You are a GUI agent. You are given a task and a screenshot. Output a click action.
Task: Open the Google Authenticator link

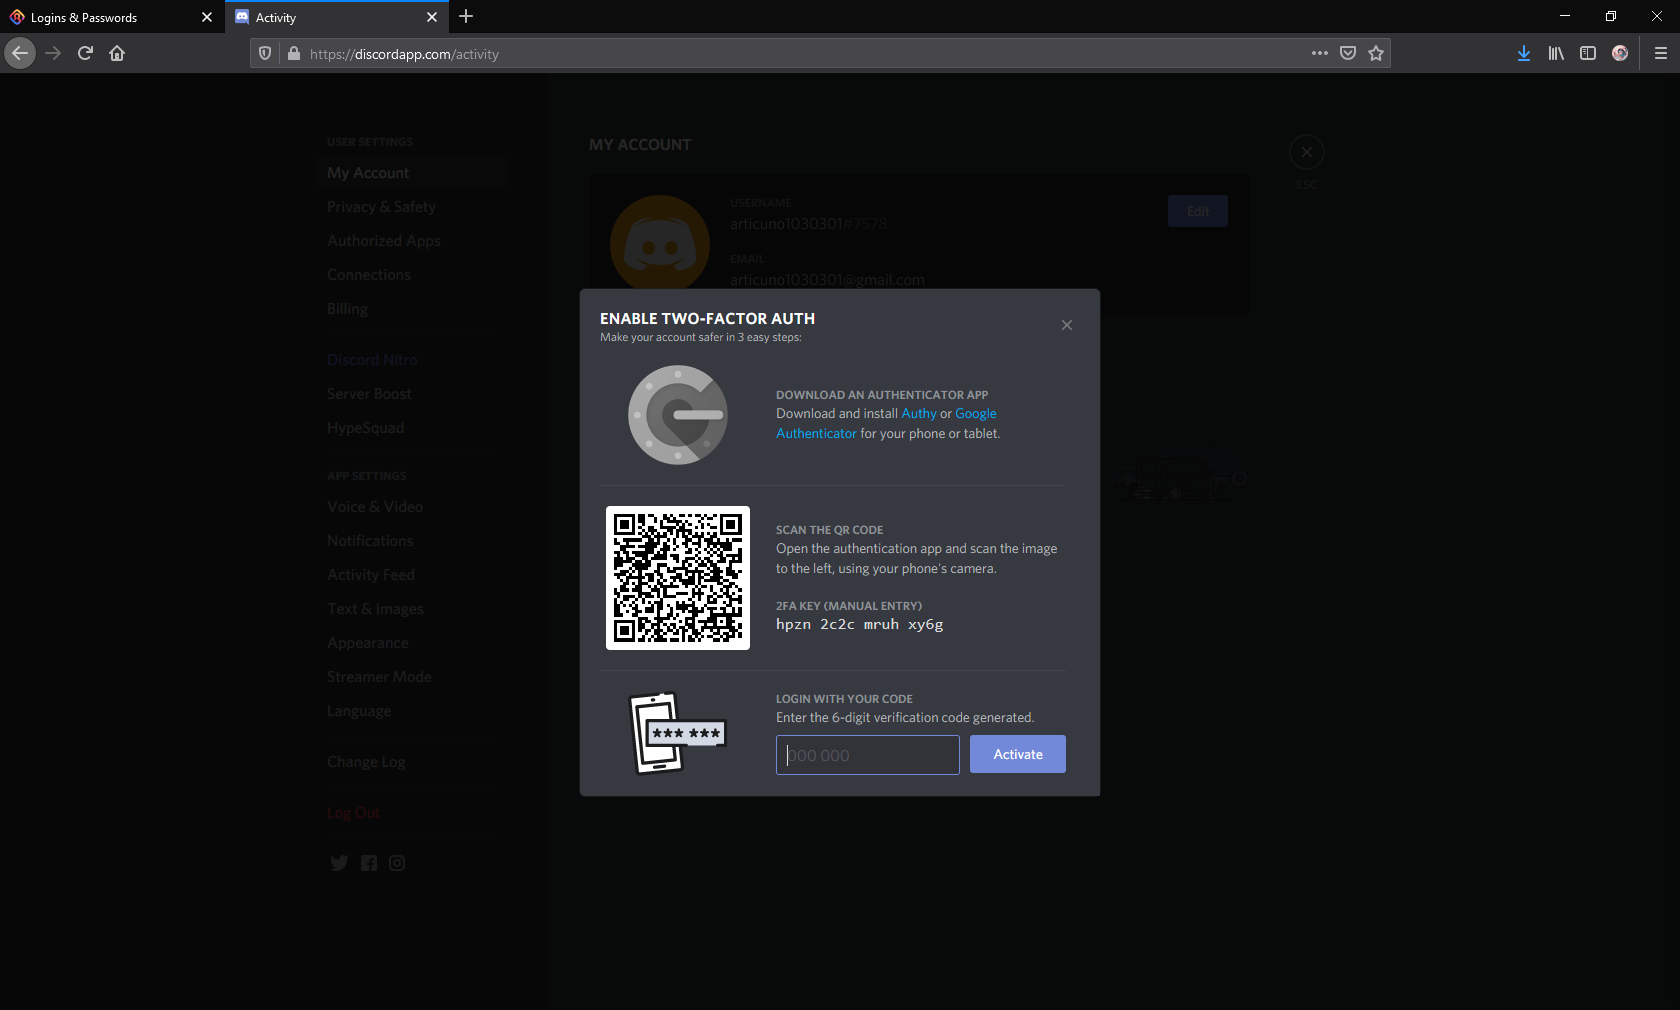tap(886, 423)
